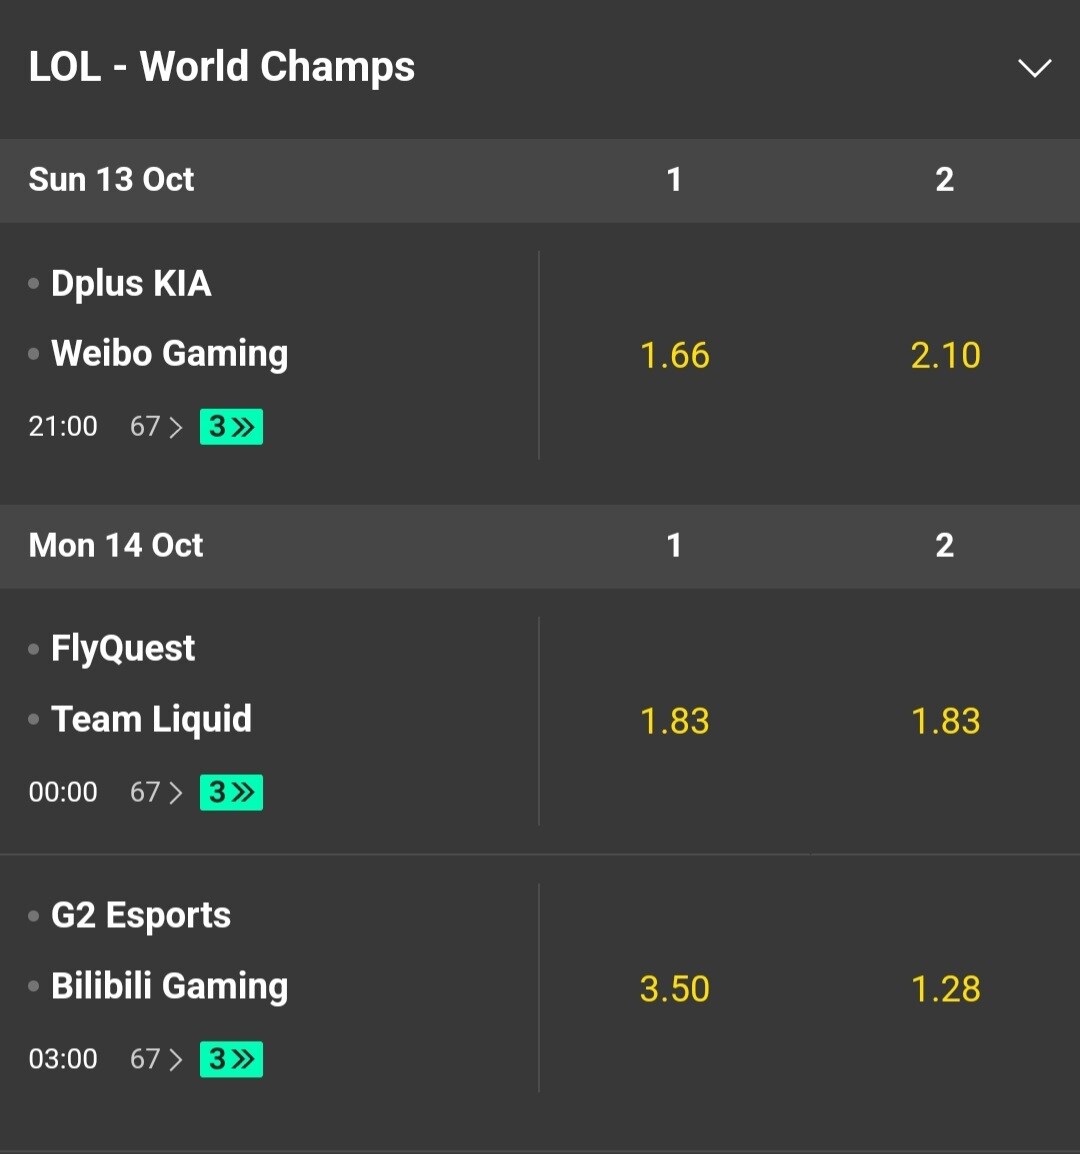
Task: Open bet builder badge for G2 Esports match
Action: tap(231, 1059)
